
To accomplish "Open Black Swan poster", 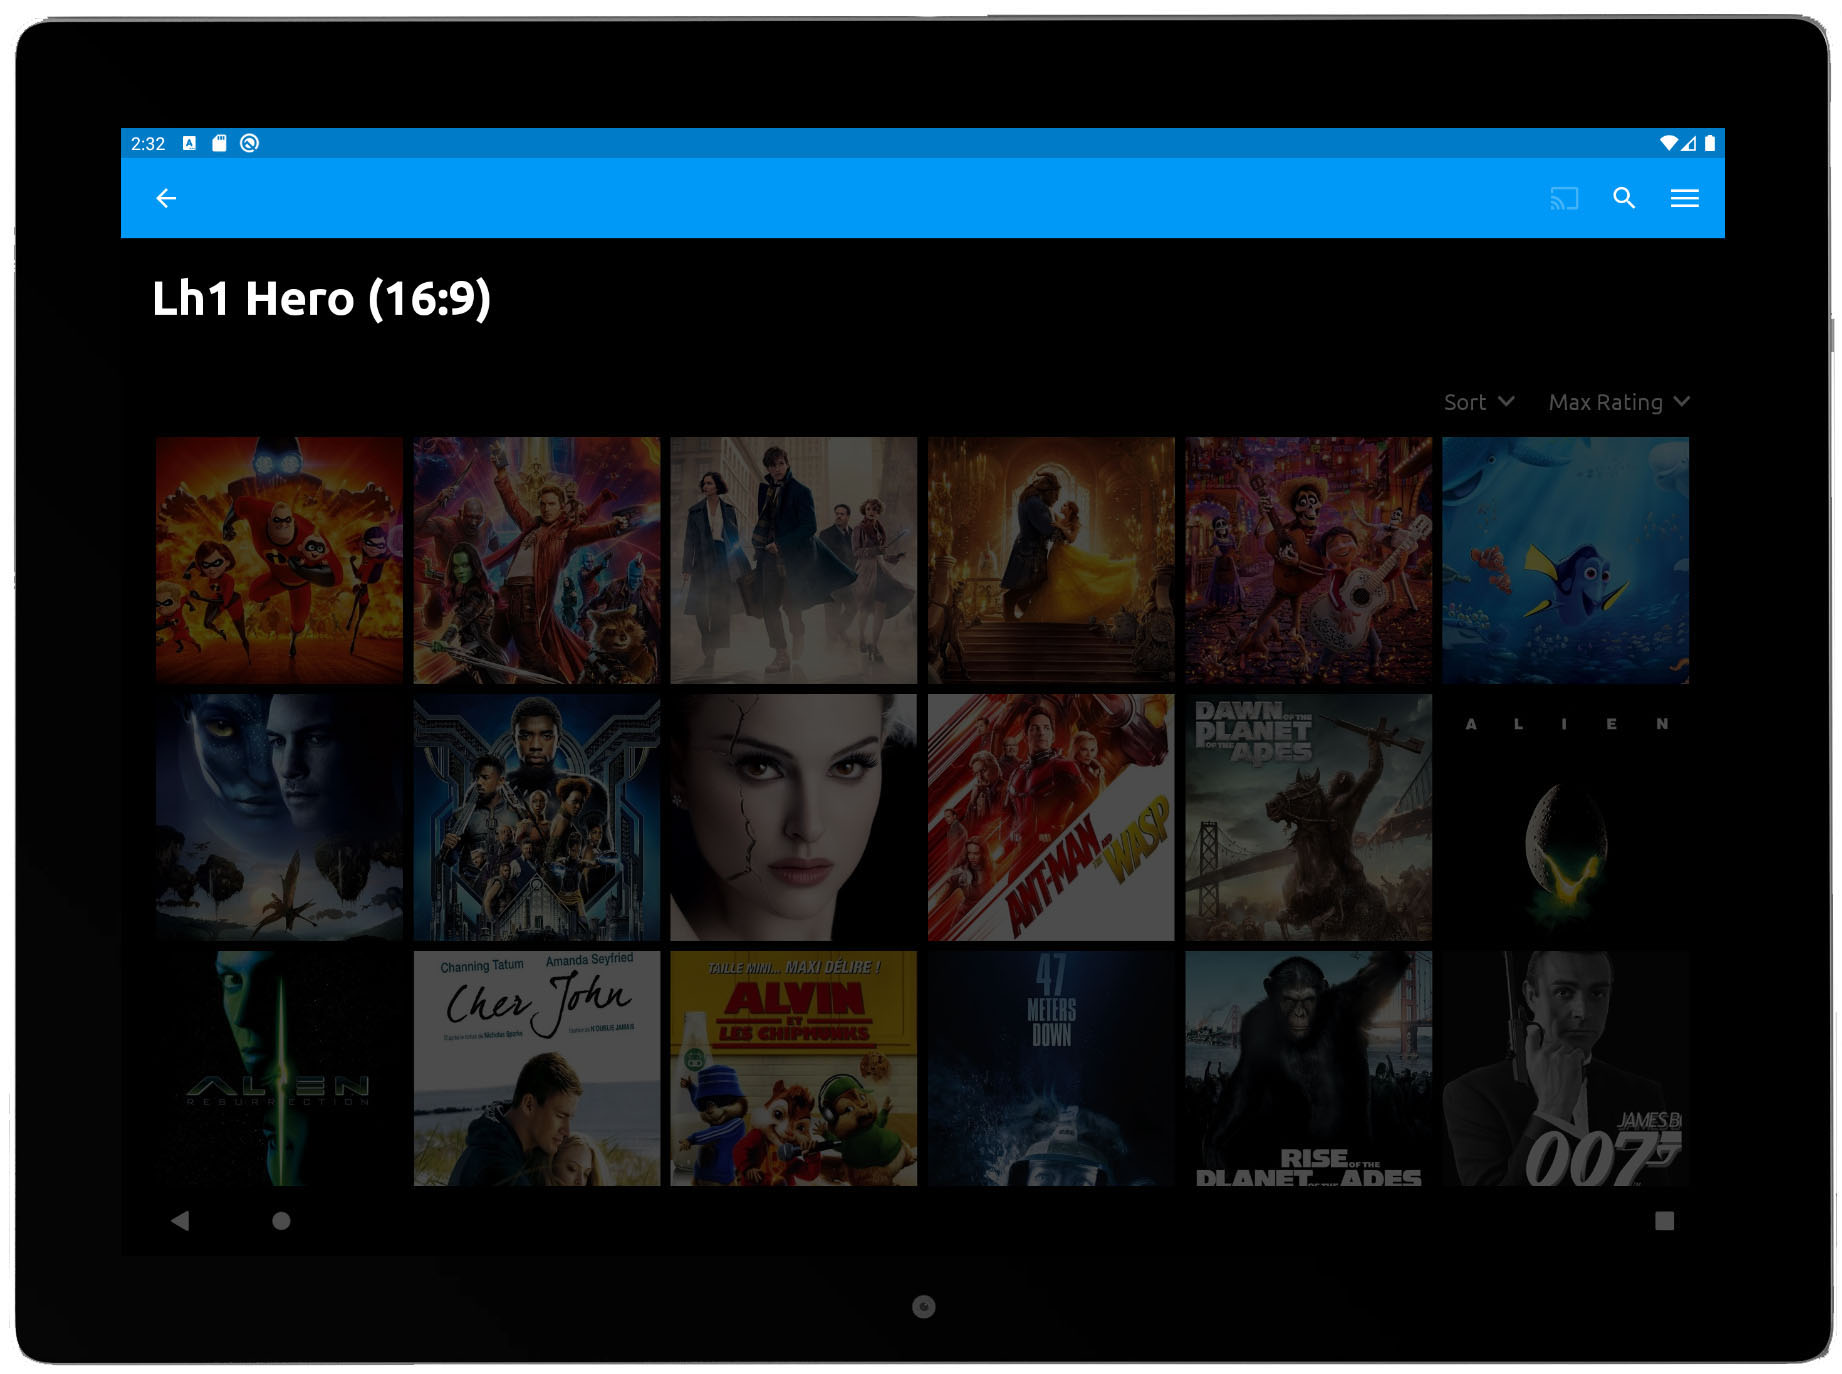I will (x=794, y=817).
